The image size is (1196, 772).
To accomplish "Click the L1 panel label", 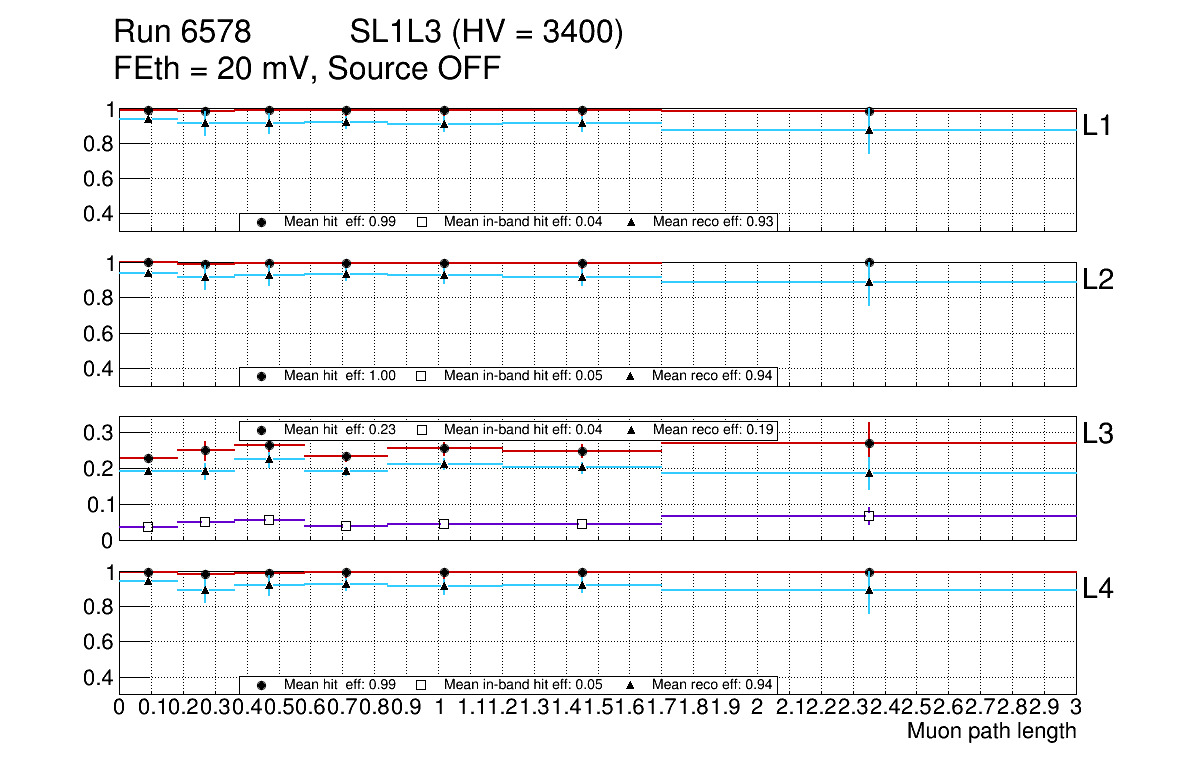I will (x=1098, y=125).
